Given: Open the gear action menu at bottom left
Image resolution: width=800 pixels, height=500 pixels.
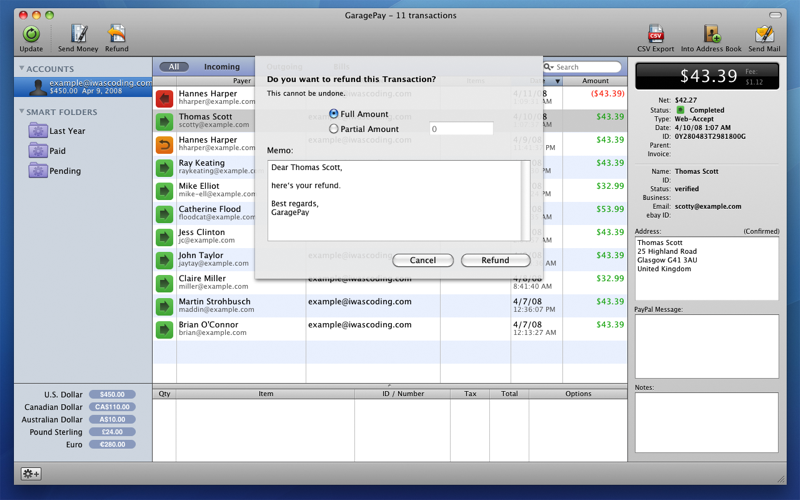Looking at the screenshot, I should (x=31, y=474).
